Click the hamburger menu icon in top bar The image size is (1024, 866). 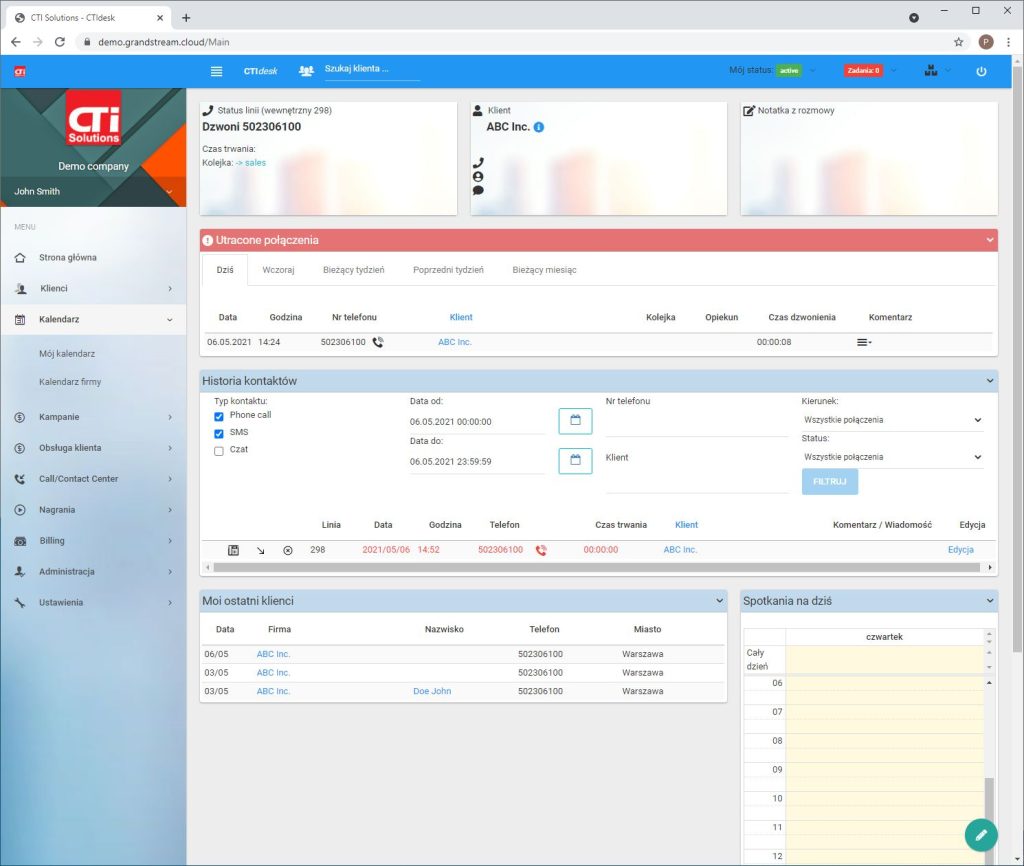(x=216, y=71)
